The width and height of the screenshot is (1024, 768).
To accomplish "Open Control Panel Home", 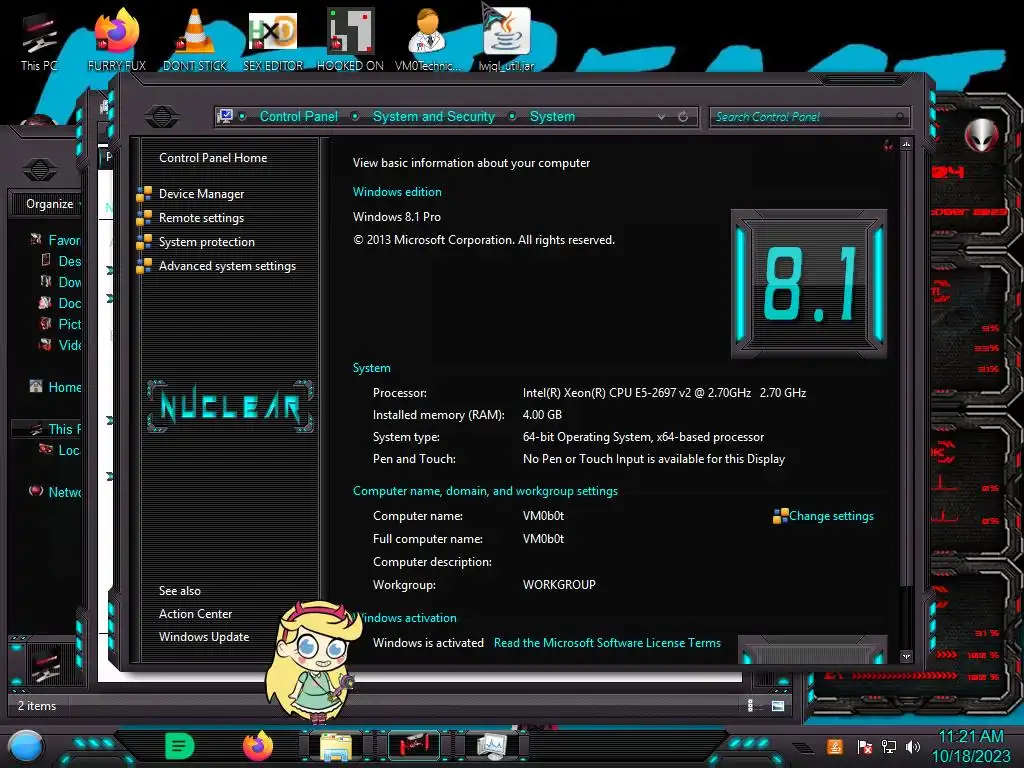I will (x=213, y=158).
